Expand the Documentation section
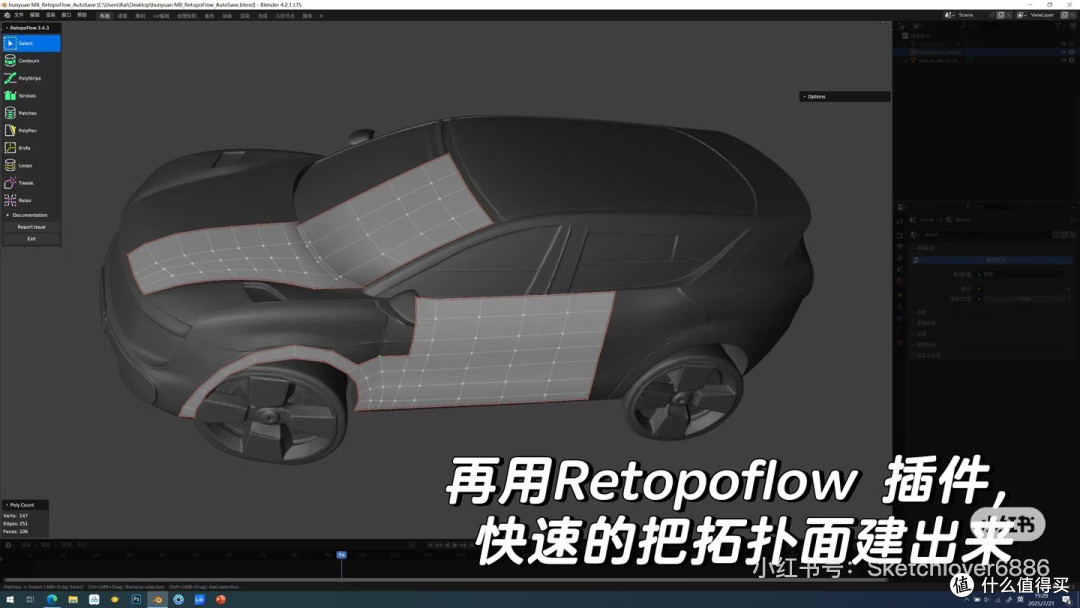The width and height of the screenshot is (1080, 608). pyautogui.click(x=32, y=215)
